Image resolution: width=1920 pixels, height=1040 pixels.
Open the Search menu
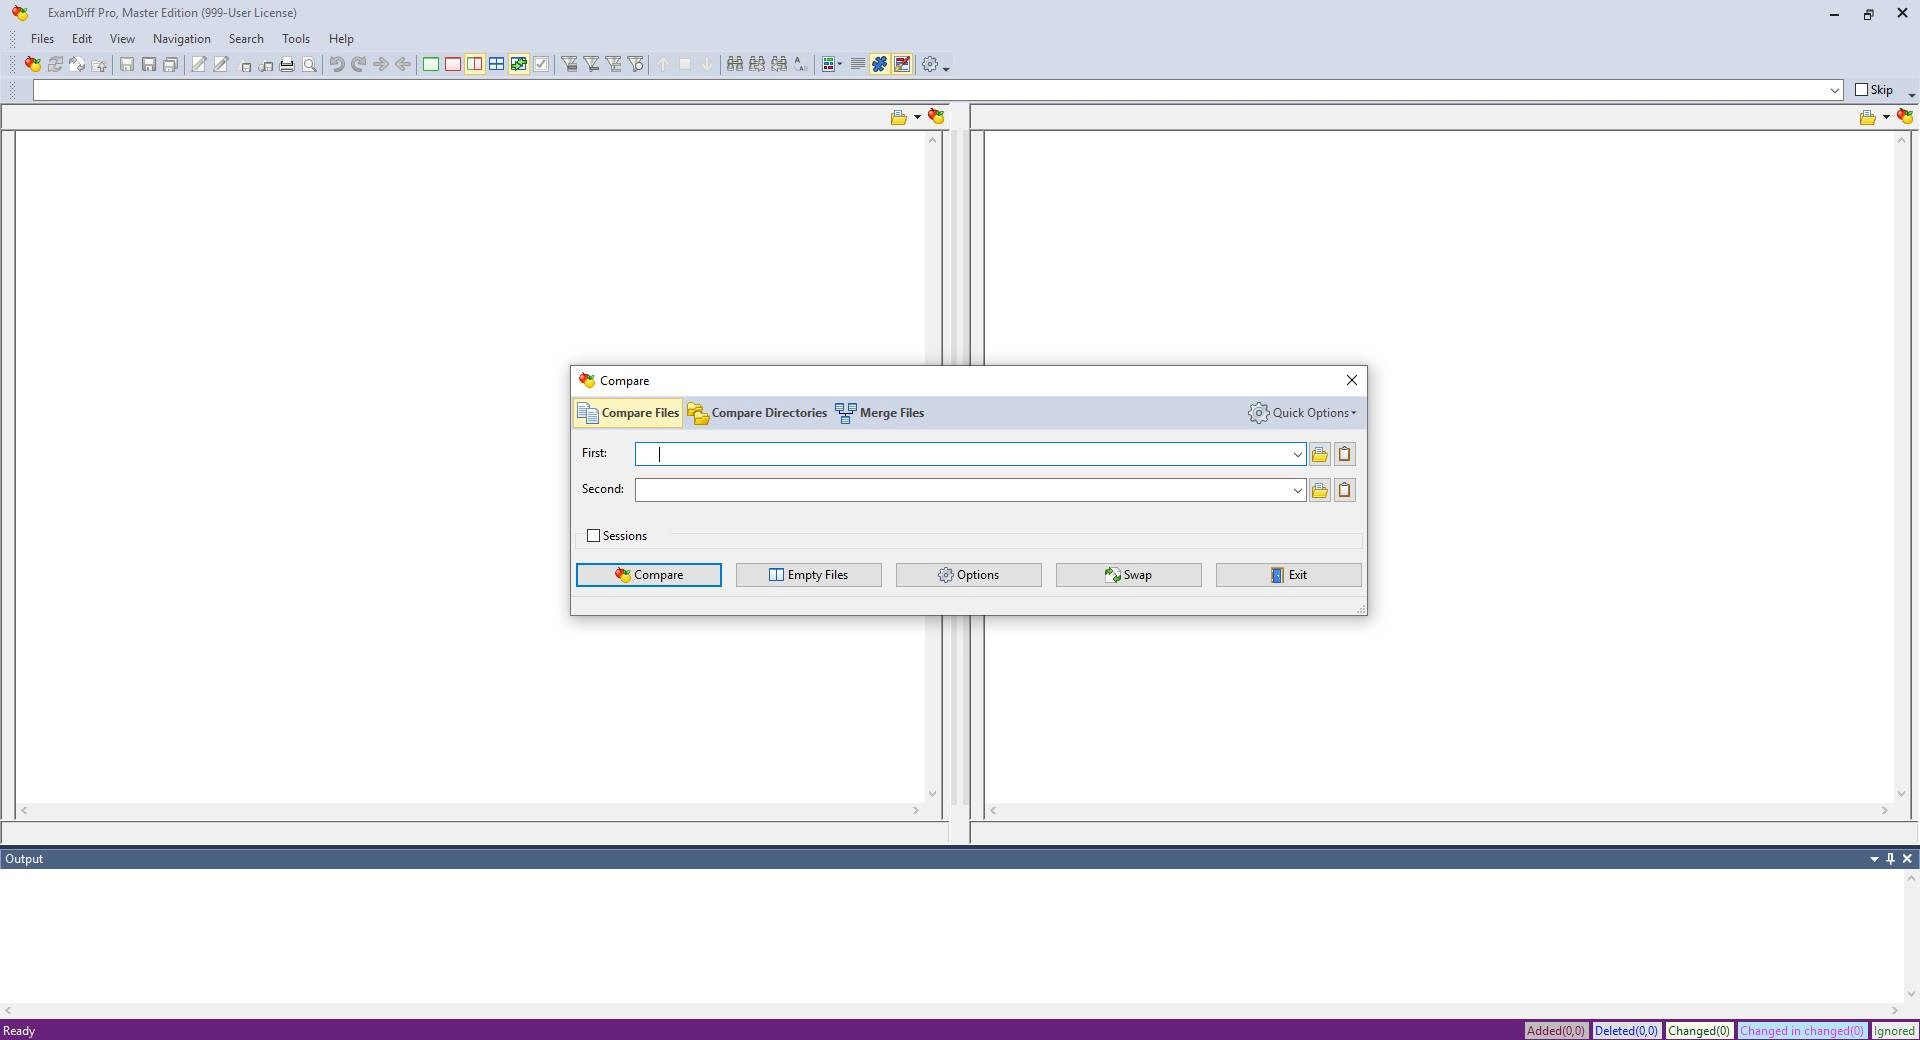tap(246, 39)
